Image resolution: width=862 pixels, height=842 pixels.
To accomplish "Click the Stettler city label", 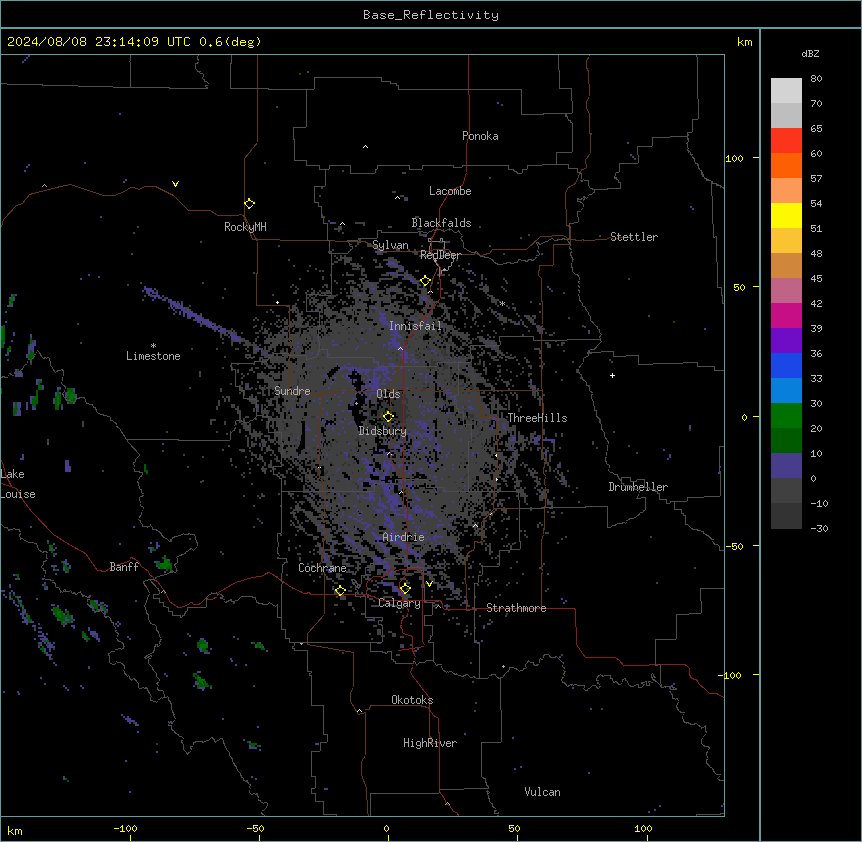I will coord(633,237).
